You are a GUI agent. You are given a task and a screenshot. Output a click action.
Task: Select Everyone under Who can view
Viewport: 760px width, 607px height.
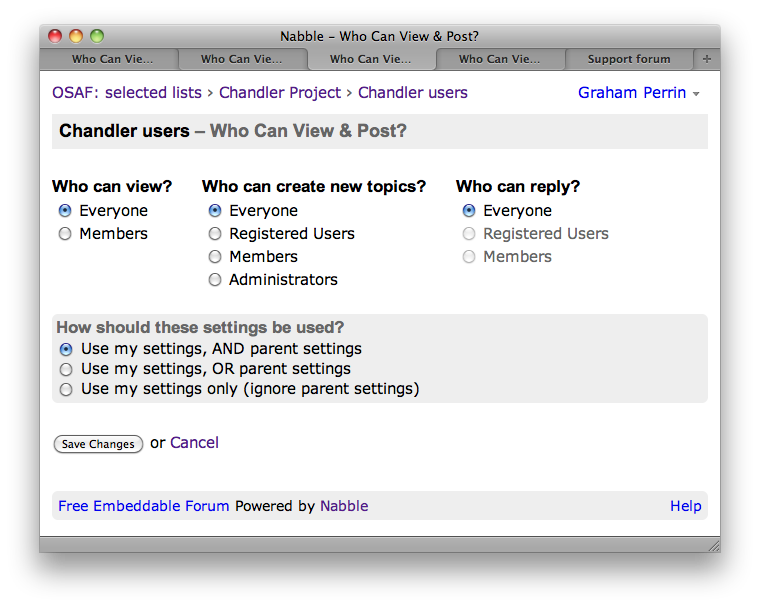tap(66, 211)
